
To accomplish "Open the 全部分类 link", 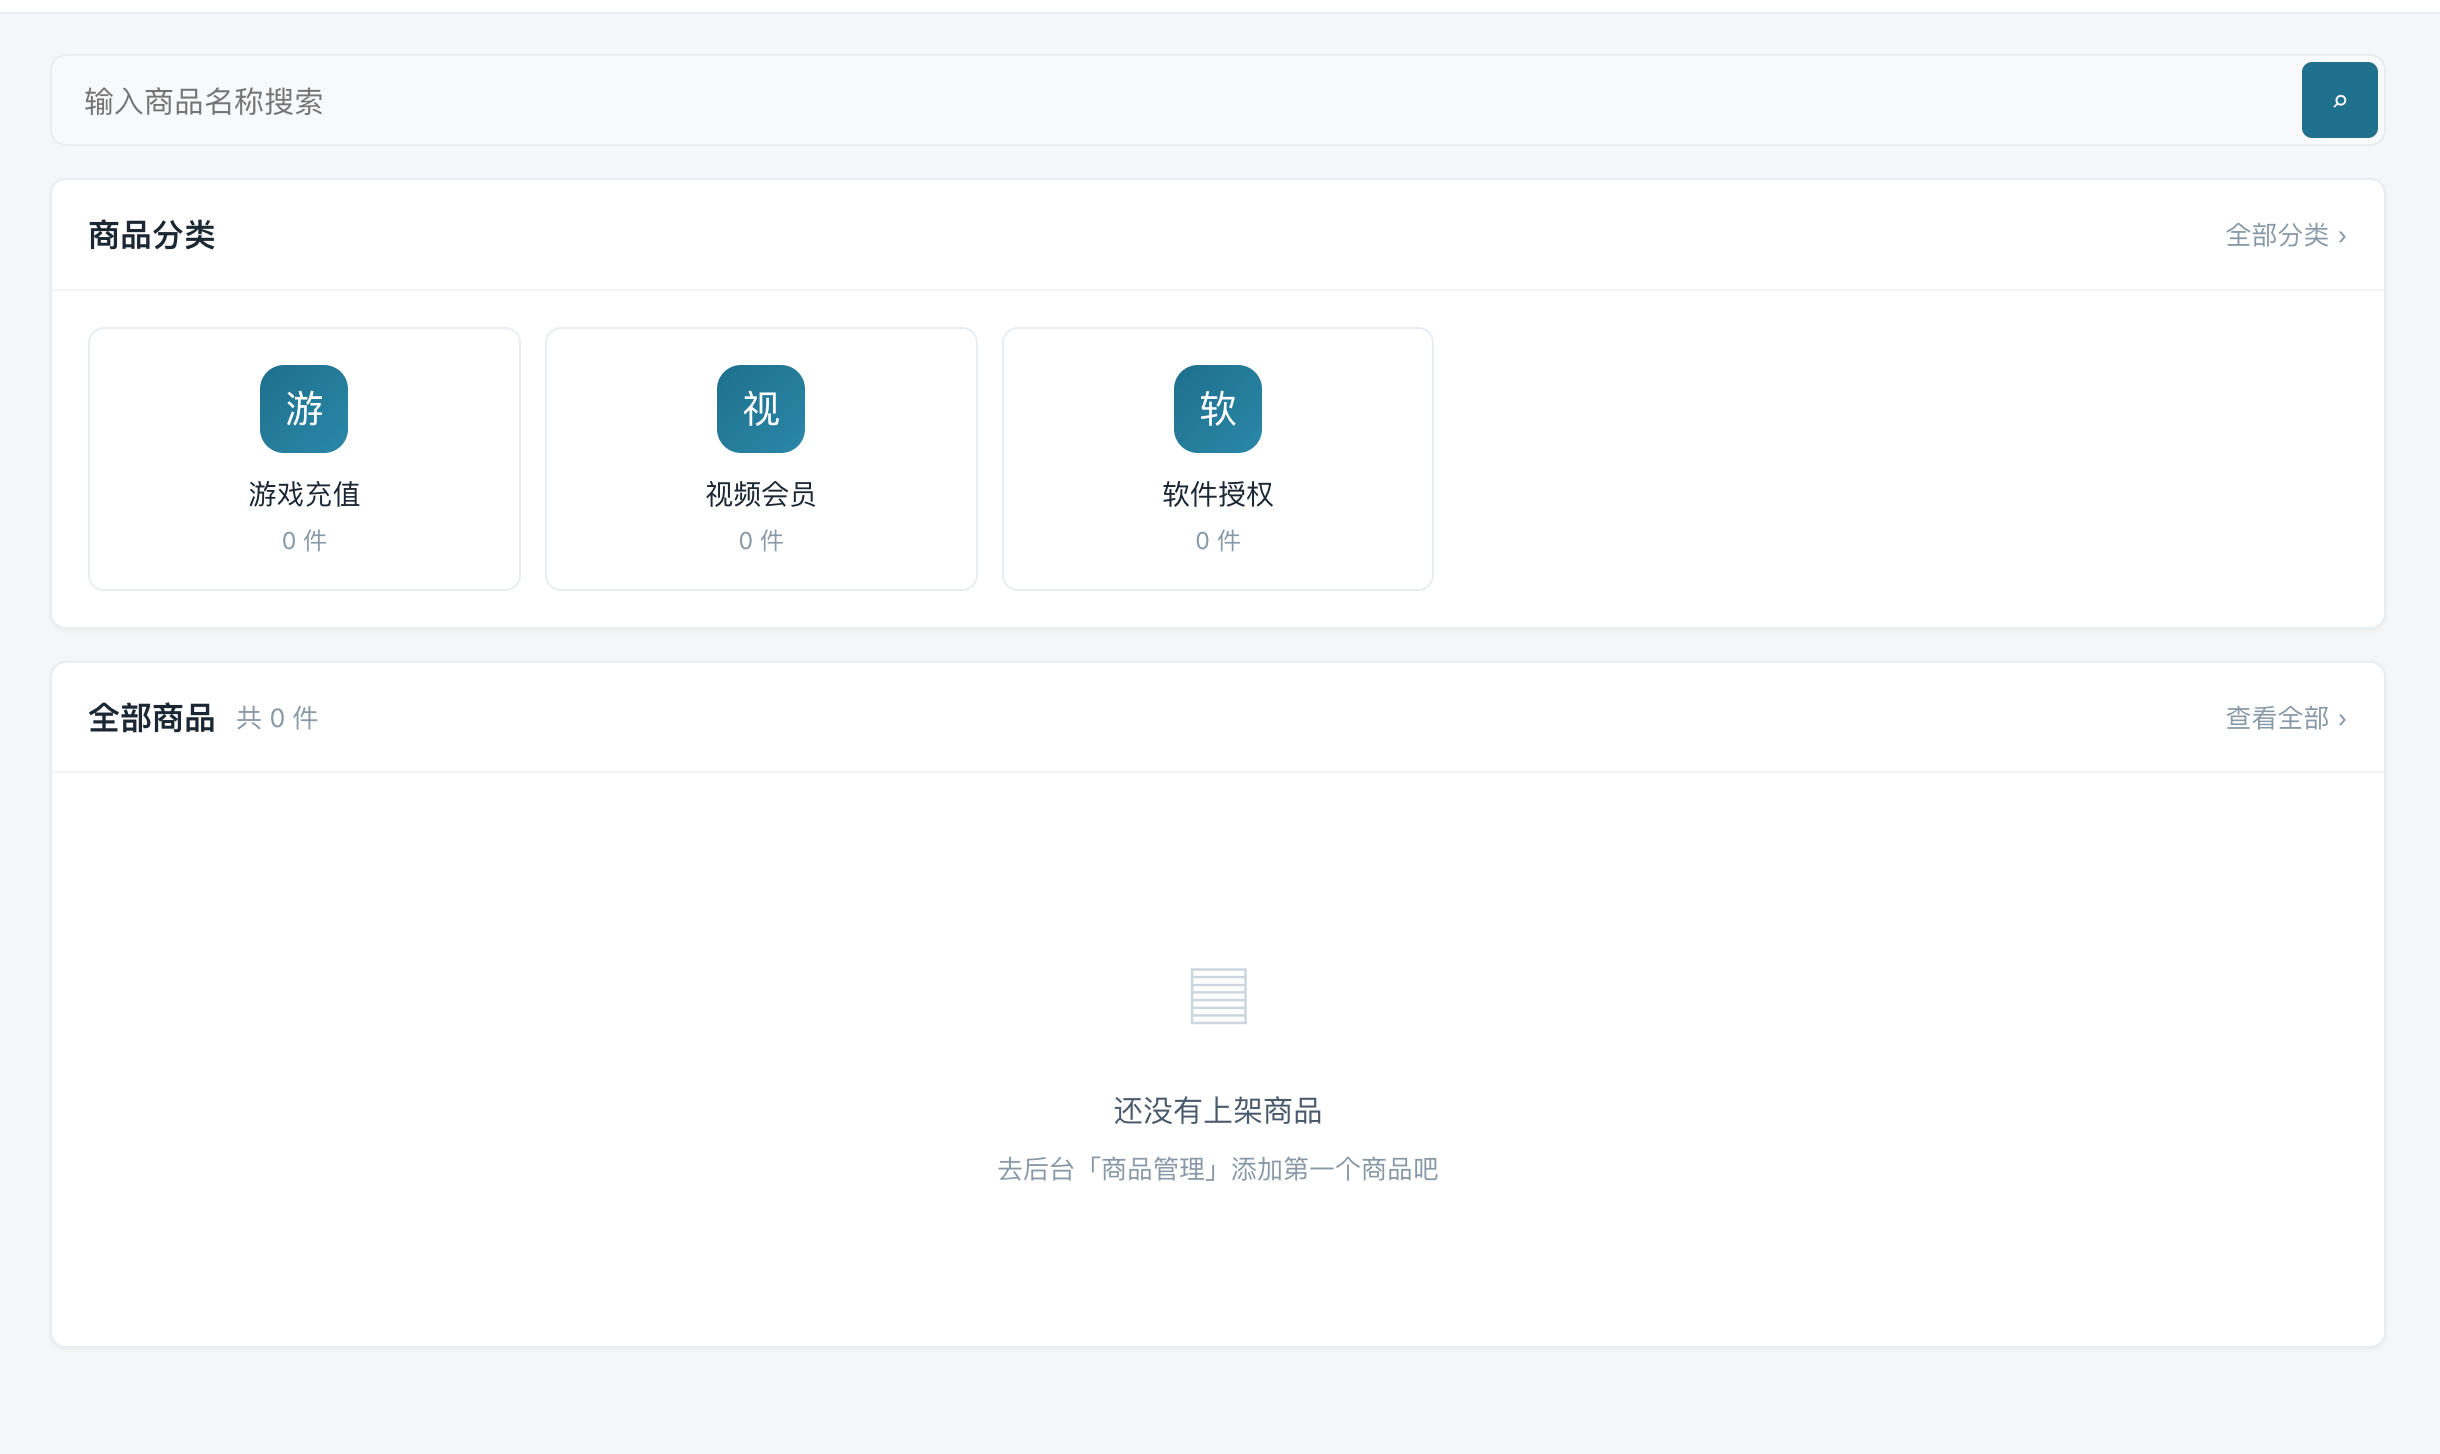I will click(2286, 235).
